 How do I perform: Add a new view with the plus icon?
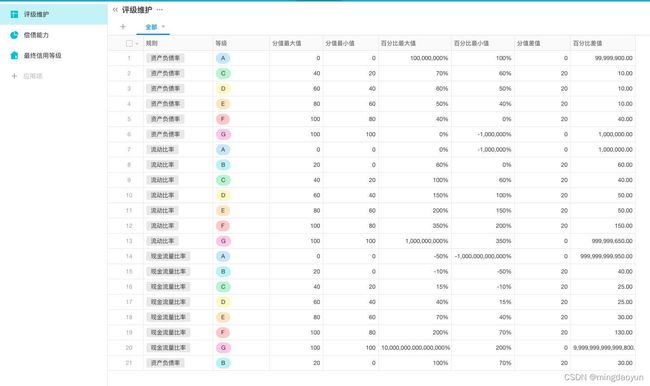(123, 27)
